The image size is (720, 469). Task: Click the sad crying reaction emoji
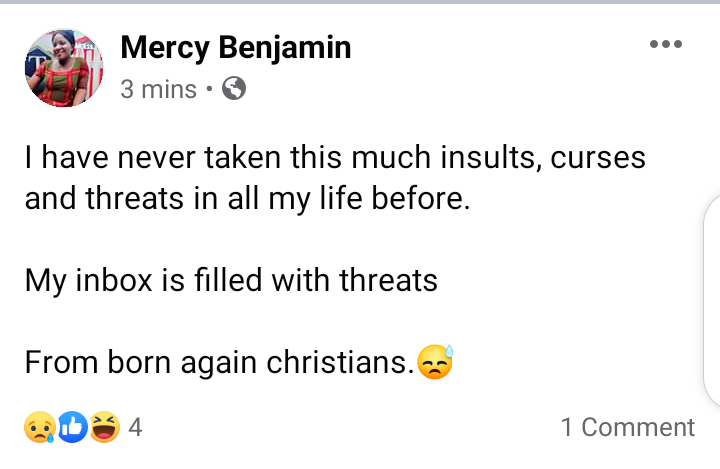39,427
